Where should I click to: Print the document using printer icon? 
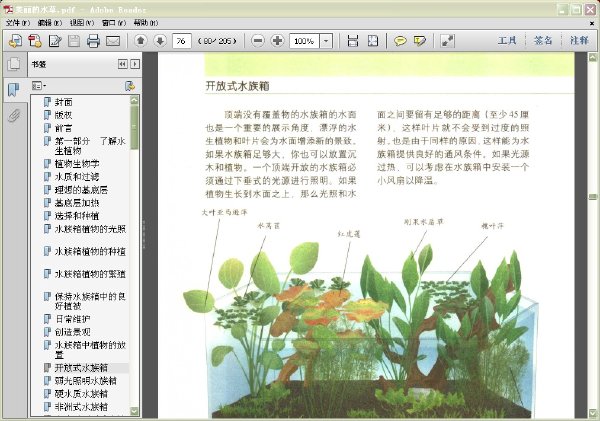click(x=93, y=41)
